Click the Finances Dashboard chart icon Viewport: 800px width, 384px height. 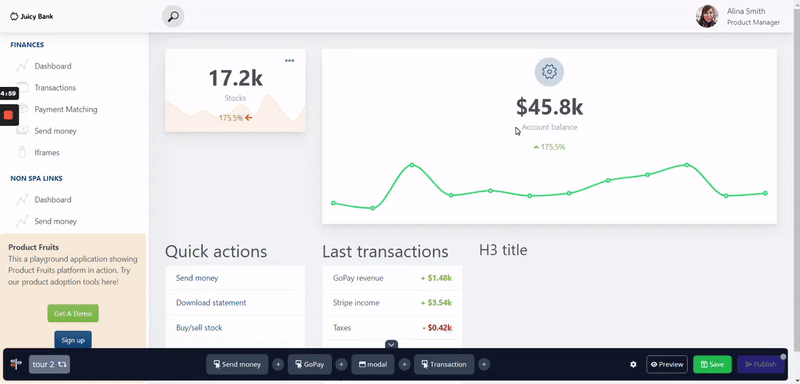pos(22,66)
